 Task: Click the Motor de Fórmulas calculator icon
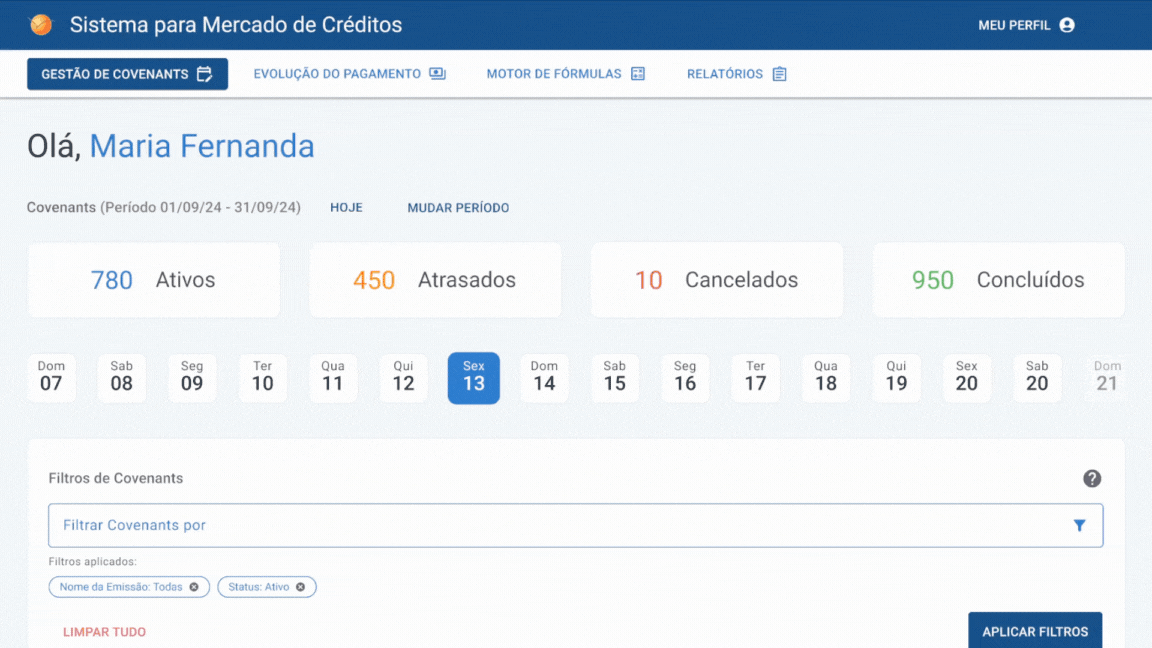(638, 73)
